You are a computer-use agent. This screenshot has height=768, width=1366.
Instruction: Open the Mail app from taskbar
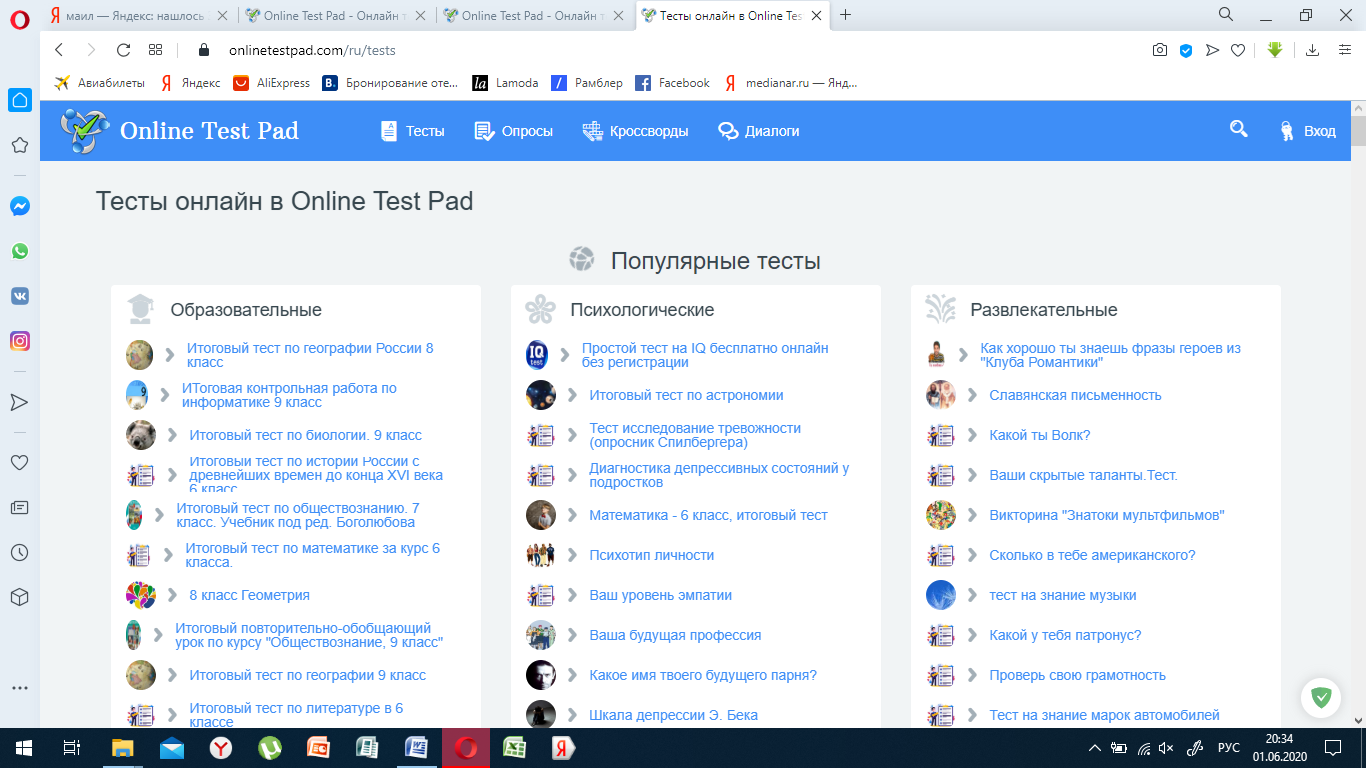(171, 748)
